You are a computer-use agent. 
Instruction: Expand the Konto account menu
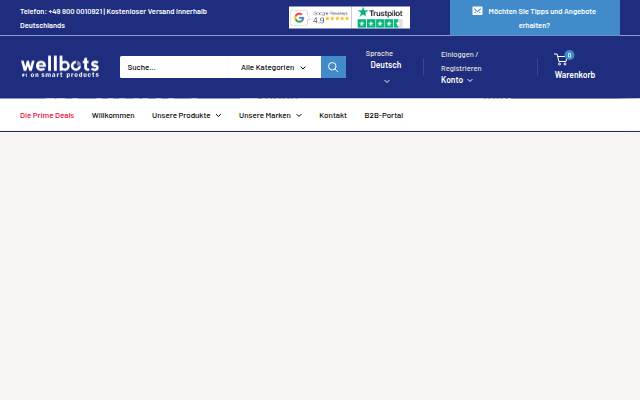[456, 80]
